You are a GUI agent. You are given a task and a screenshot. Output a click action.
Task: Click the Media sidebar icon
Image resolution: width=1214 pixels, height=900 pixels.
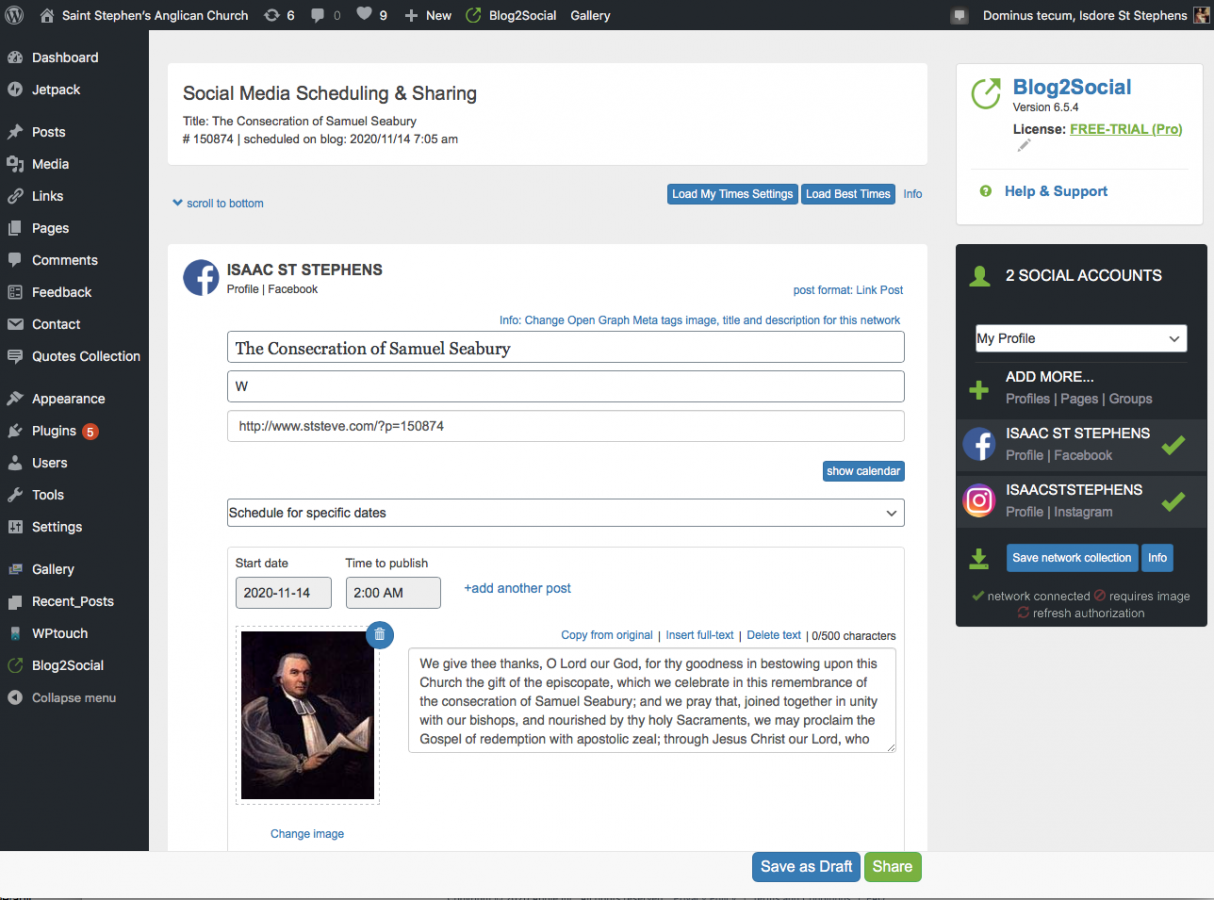tap(15, 163)
